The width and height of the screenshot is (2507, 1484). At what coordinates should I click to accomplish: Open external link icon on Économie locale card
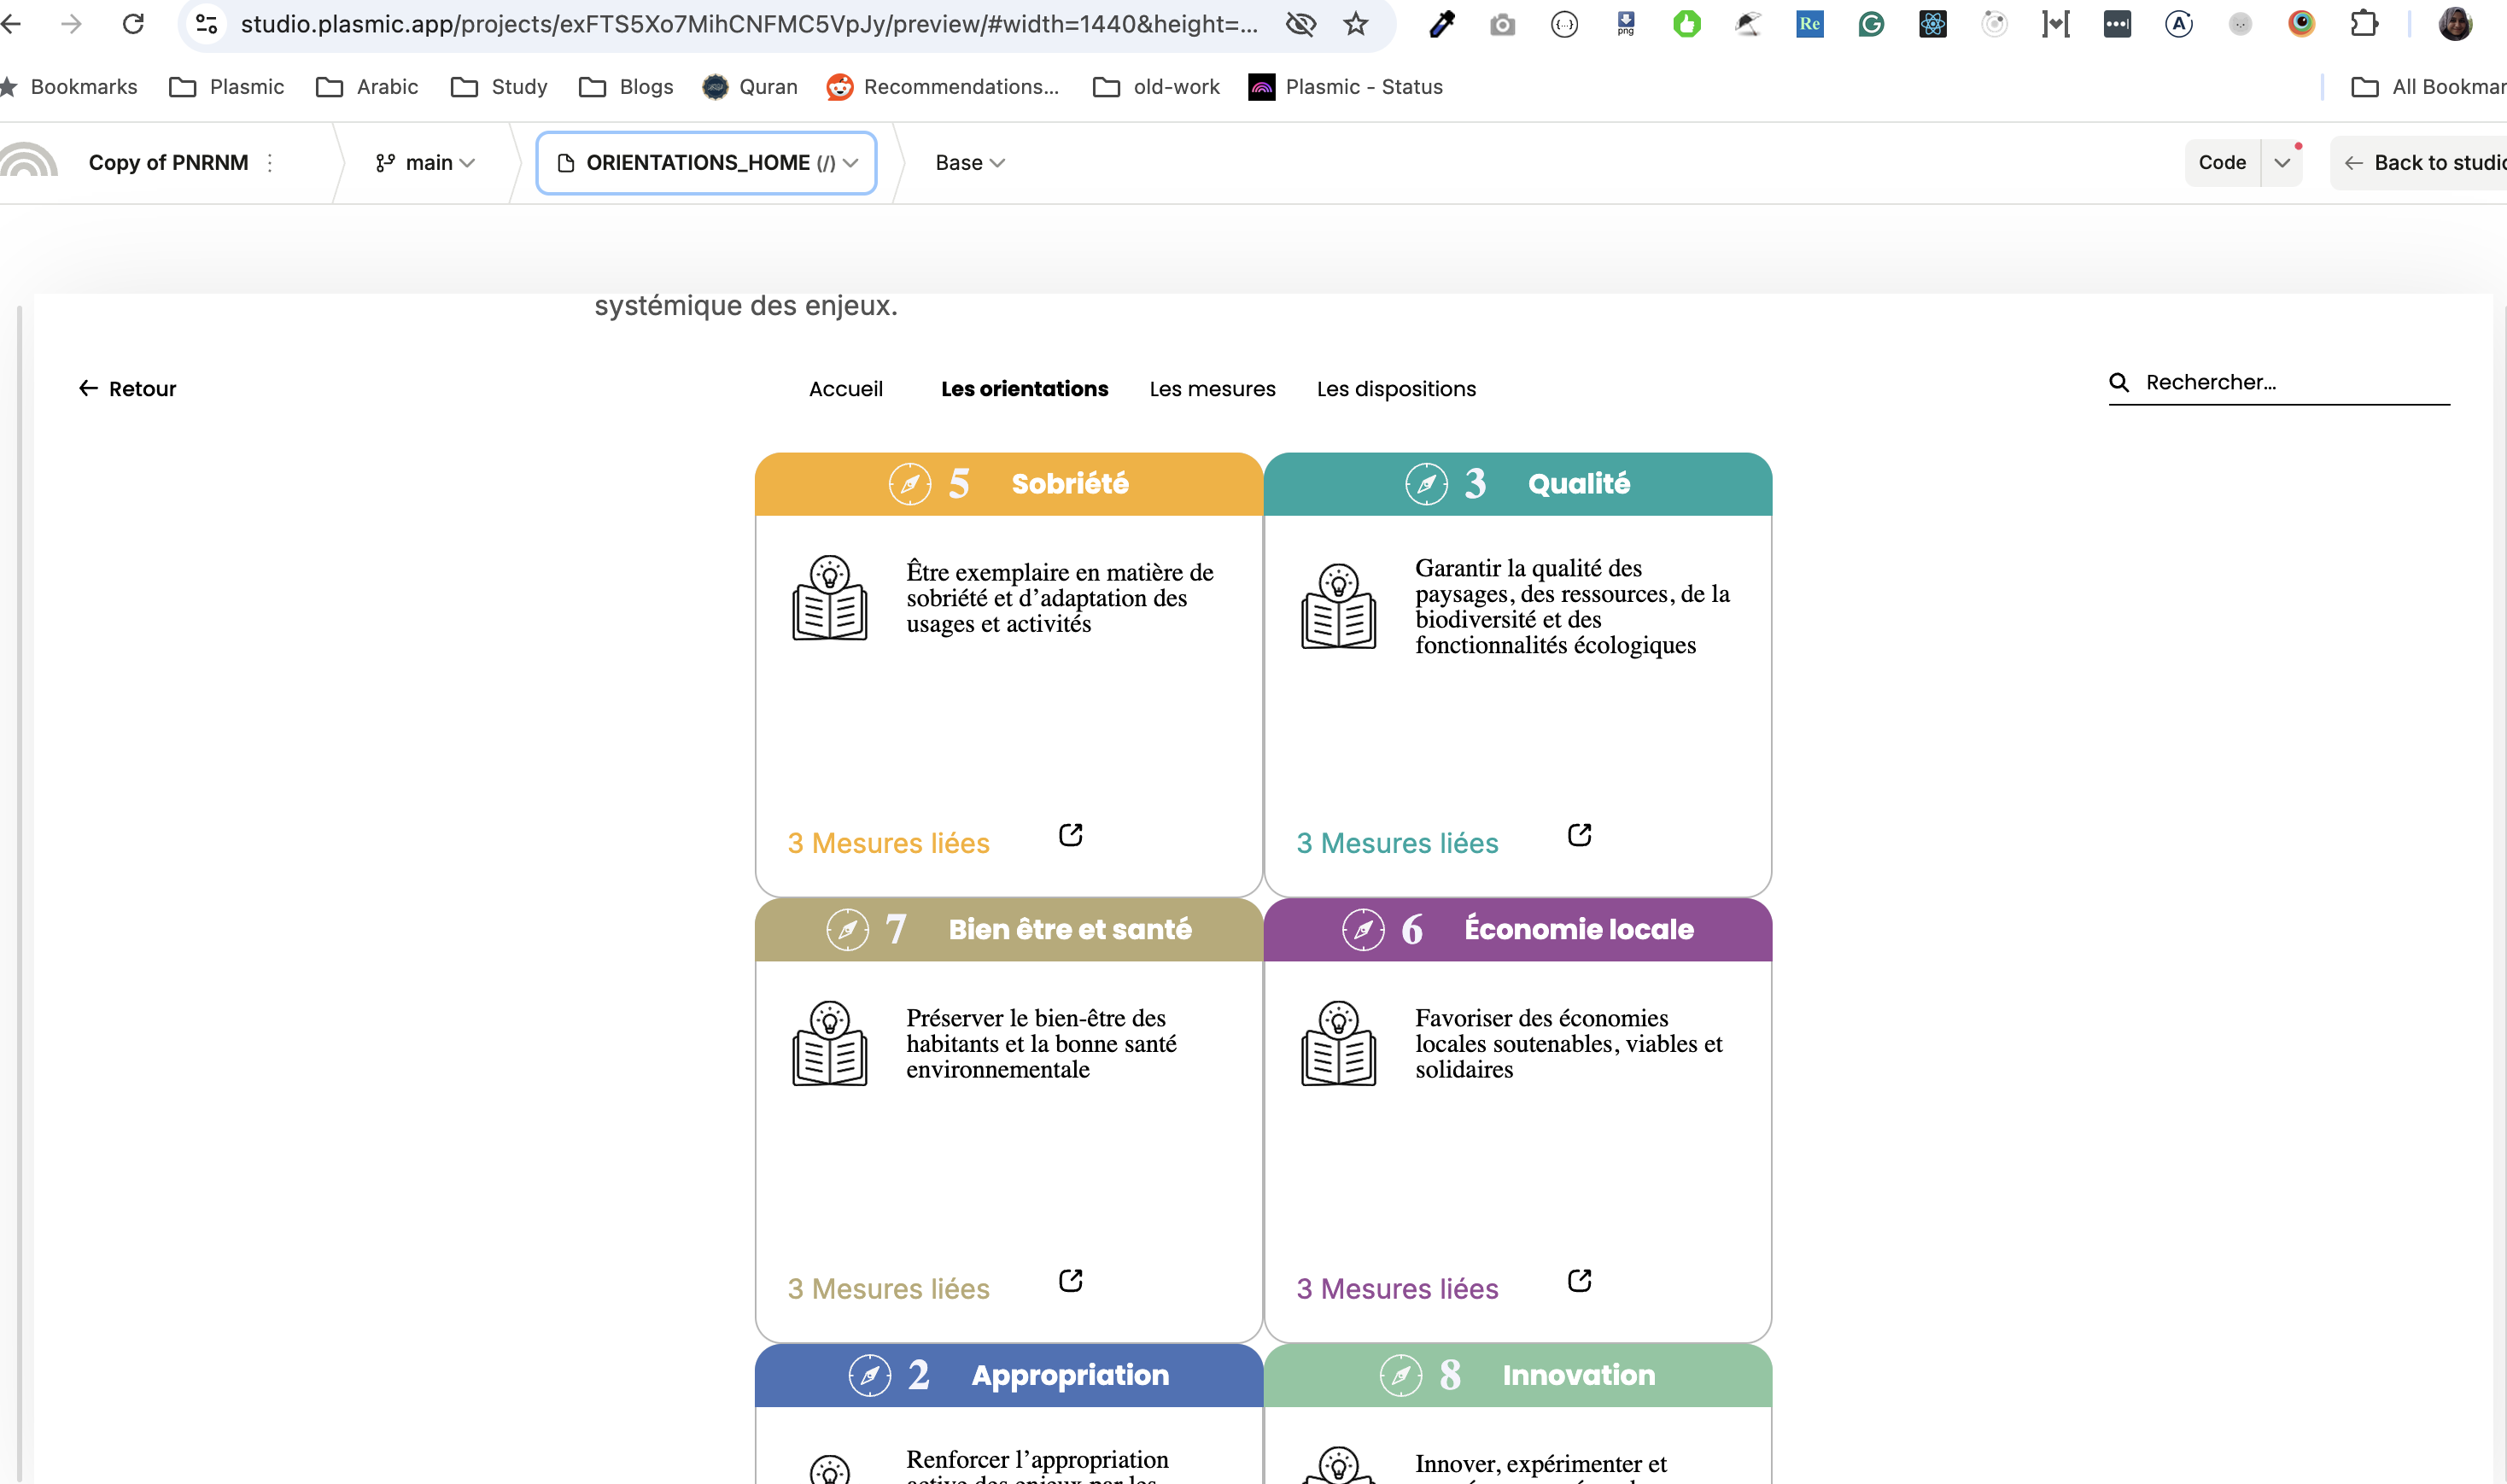tap(1579, 1281)
